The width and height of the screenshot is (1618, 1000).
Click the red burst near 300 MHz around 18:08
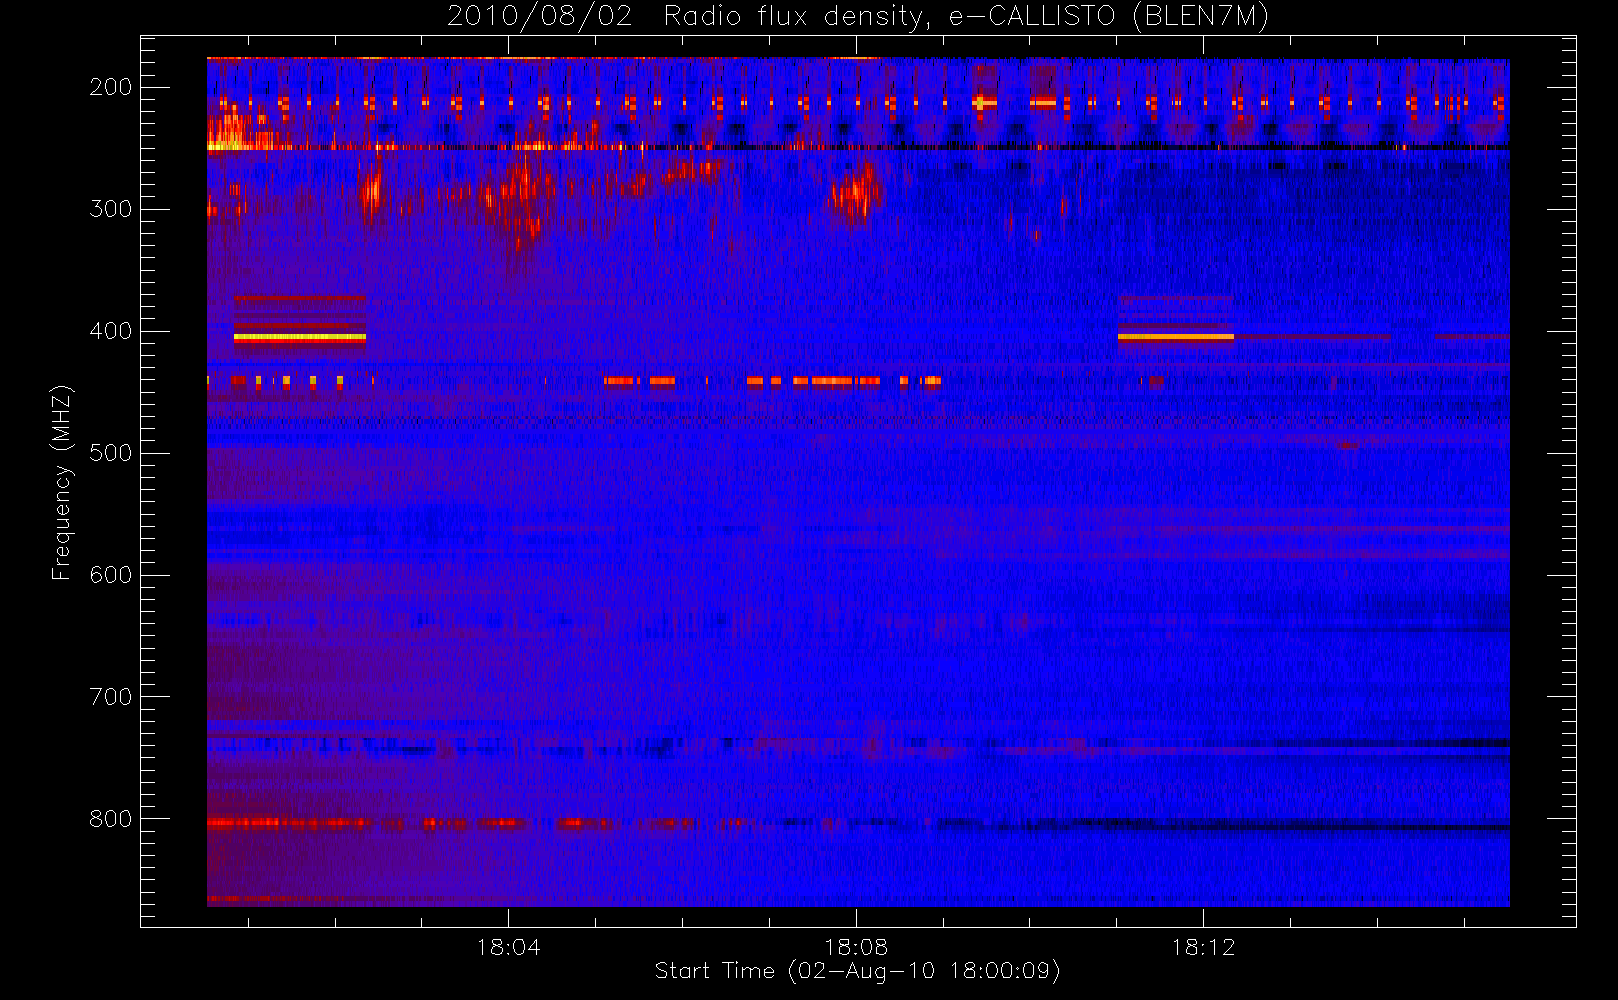click(x=855, y=192)
